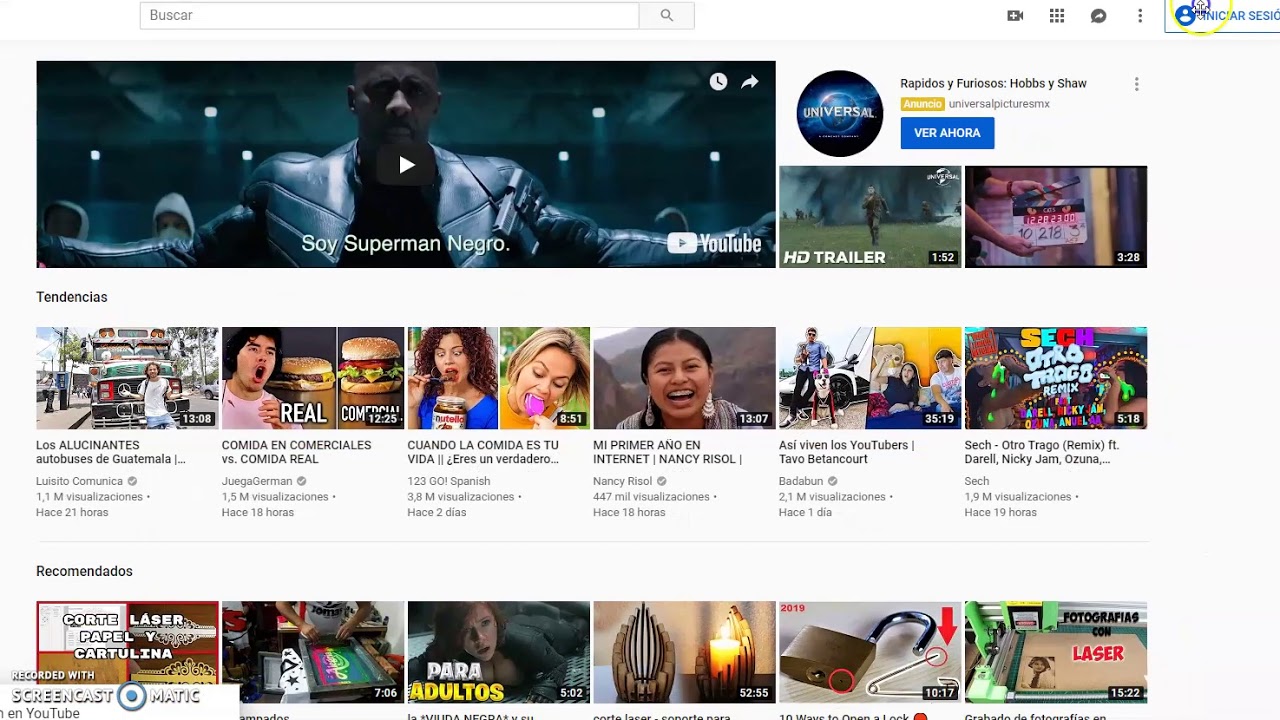Open universalpicturesmx channel link
1280x720 pixels.
[x=999, y=104]
